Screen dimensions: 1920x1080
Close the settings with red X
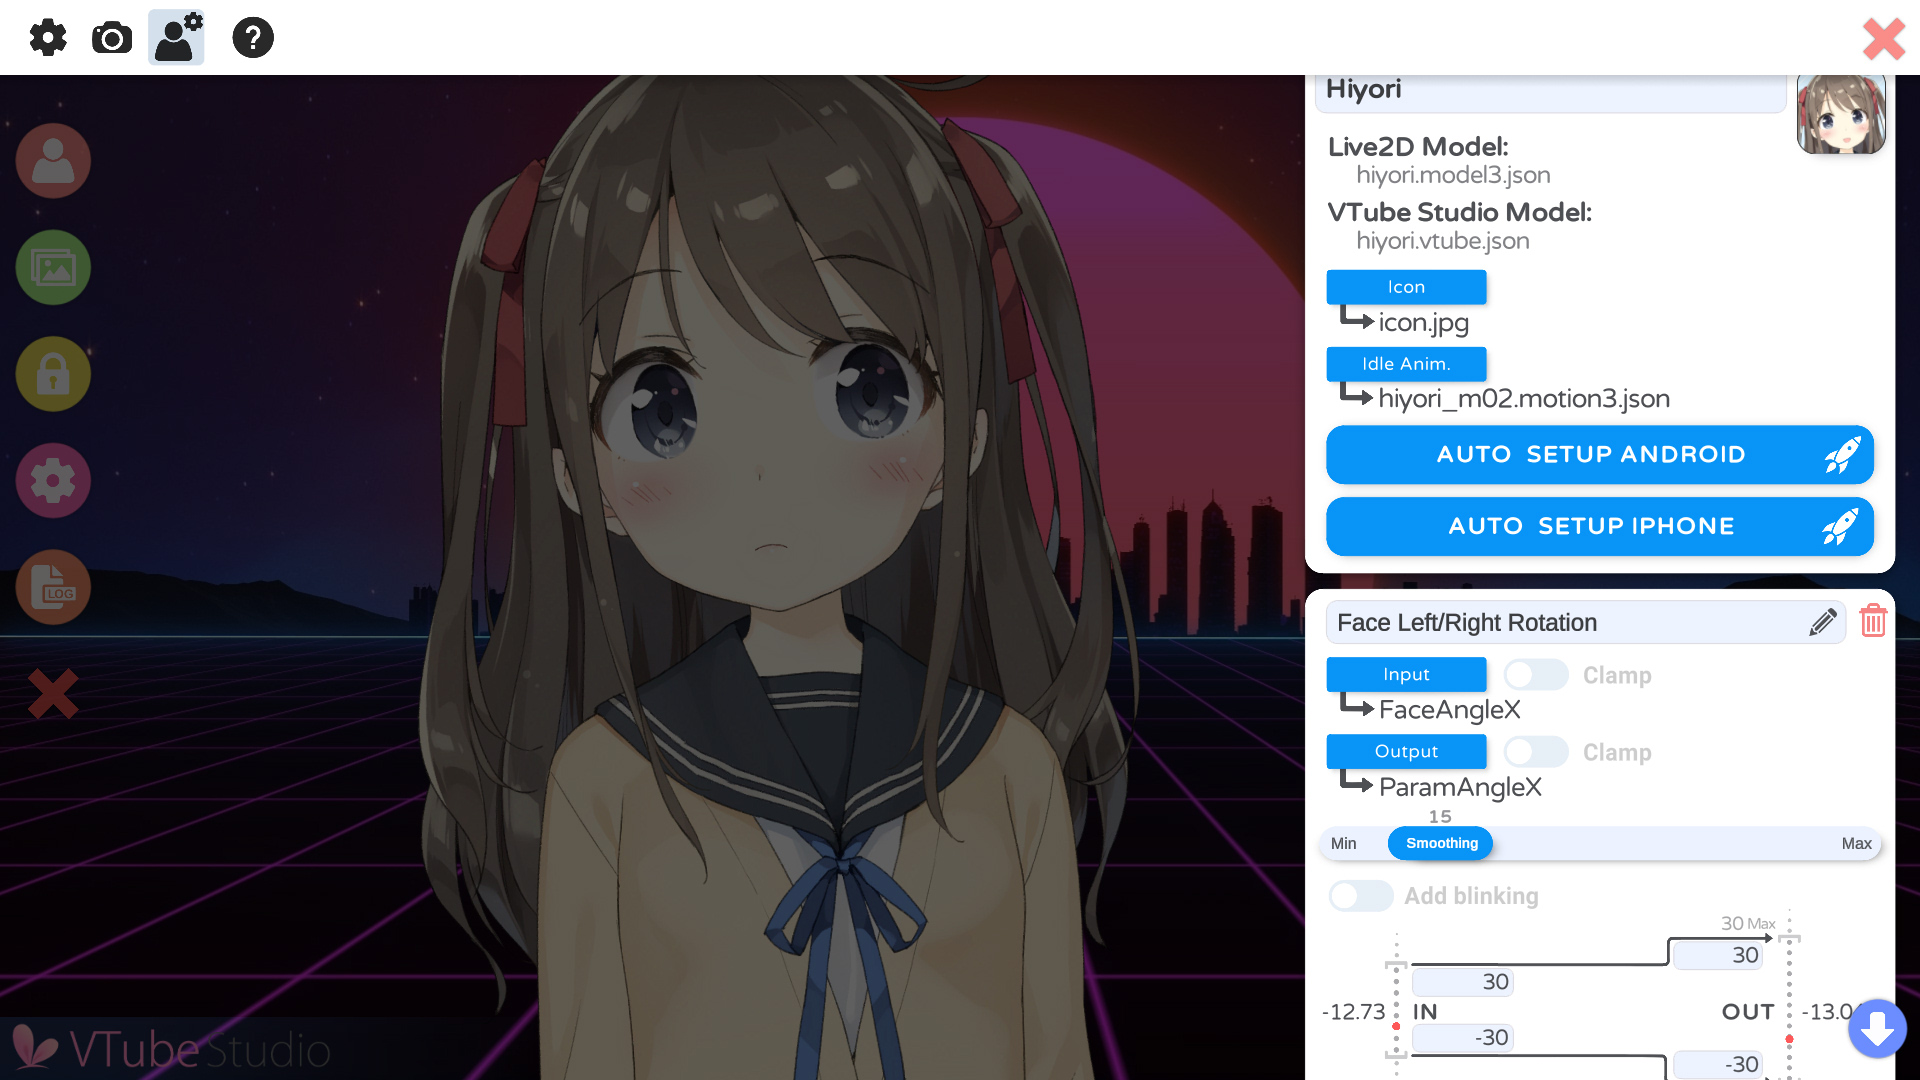tap(1884, 40)
